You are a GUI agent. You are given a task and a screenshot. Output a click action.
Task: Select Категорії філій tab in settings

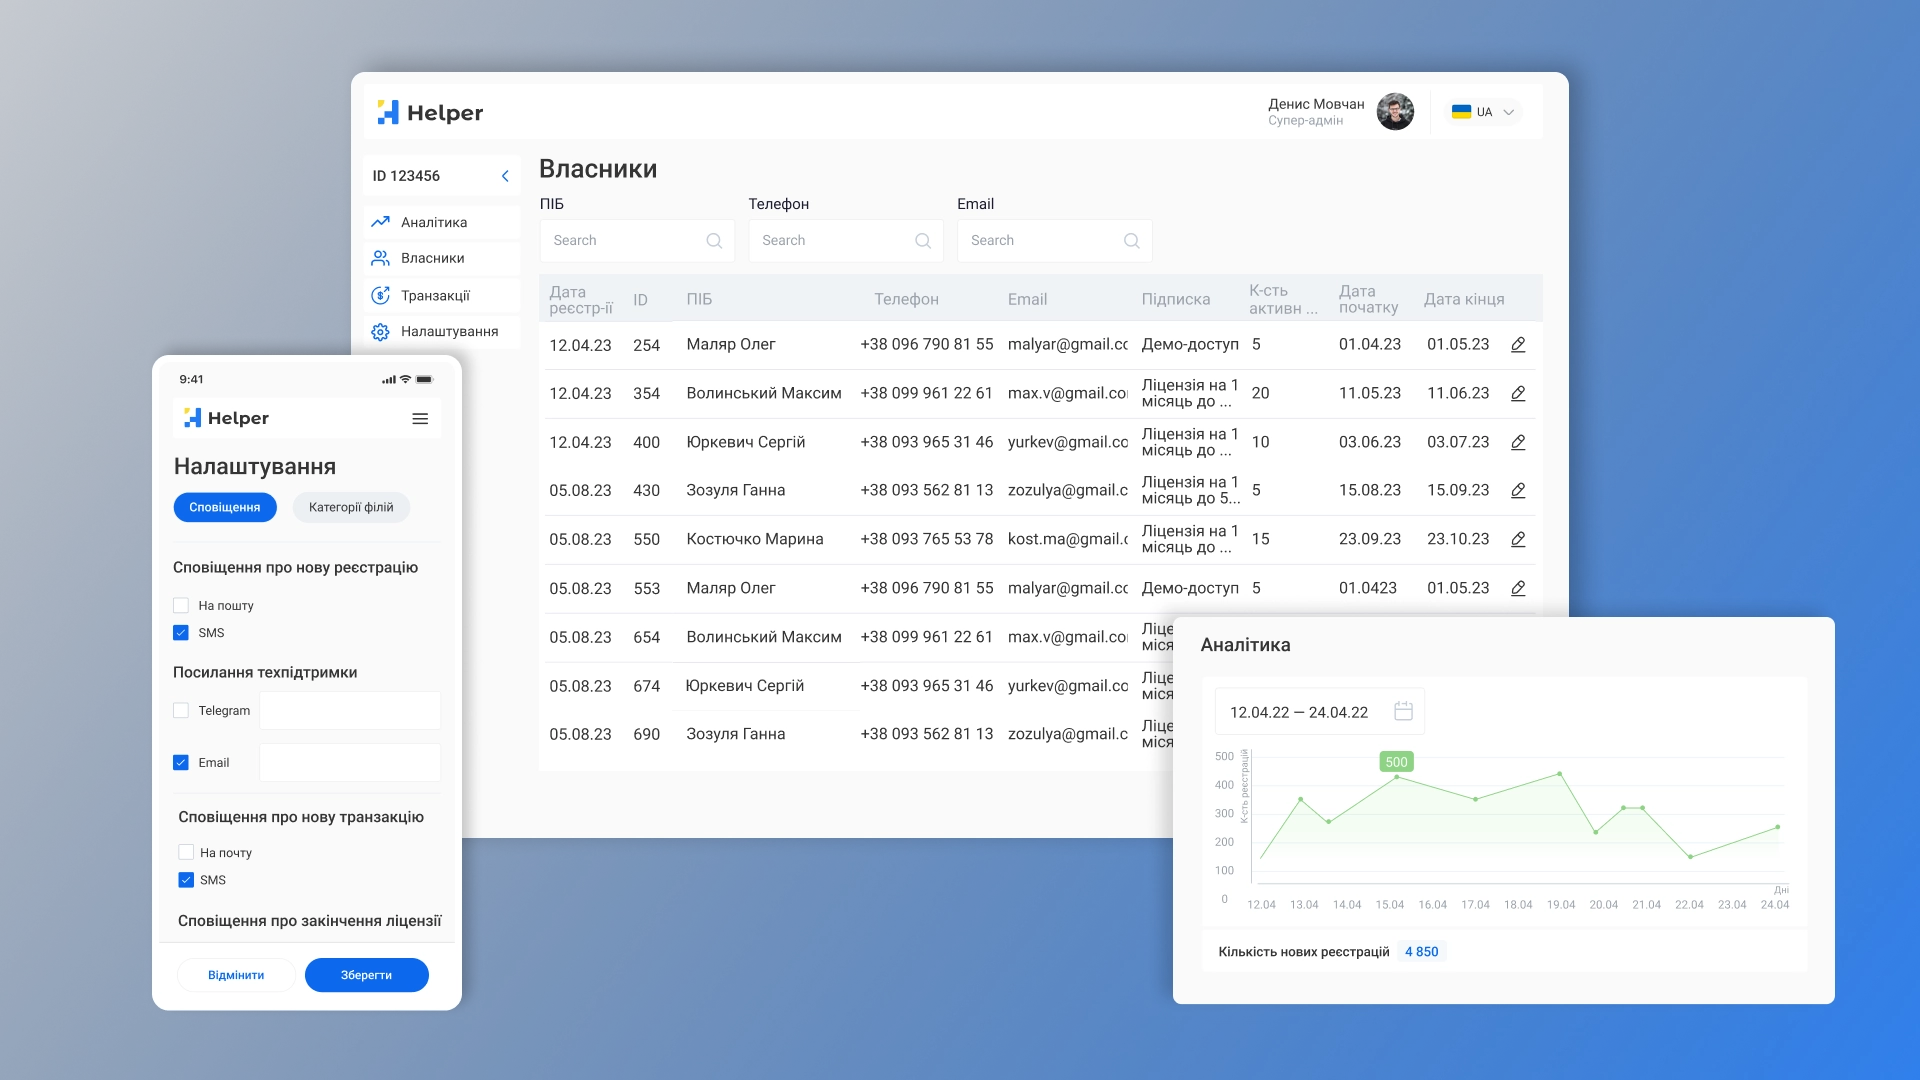click(349, 506)
